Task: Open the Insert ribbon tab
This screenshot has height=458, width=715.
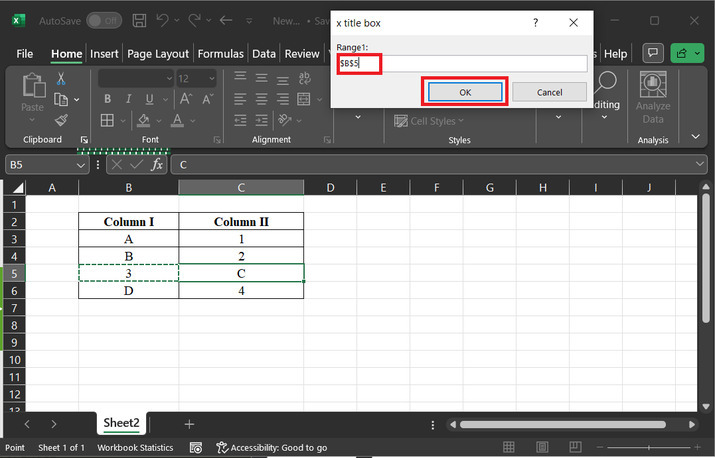Action: point(104,54)
